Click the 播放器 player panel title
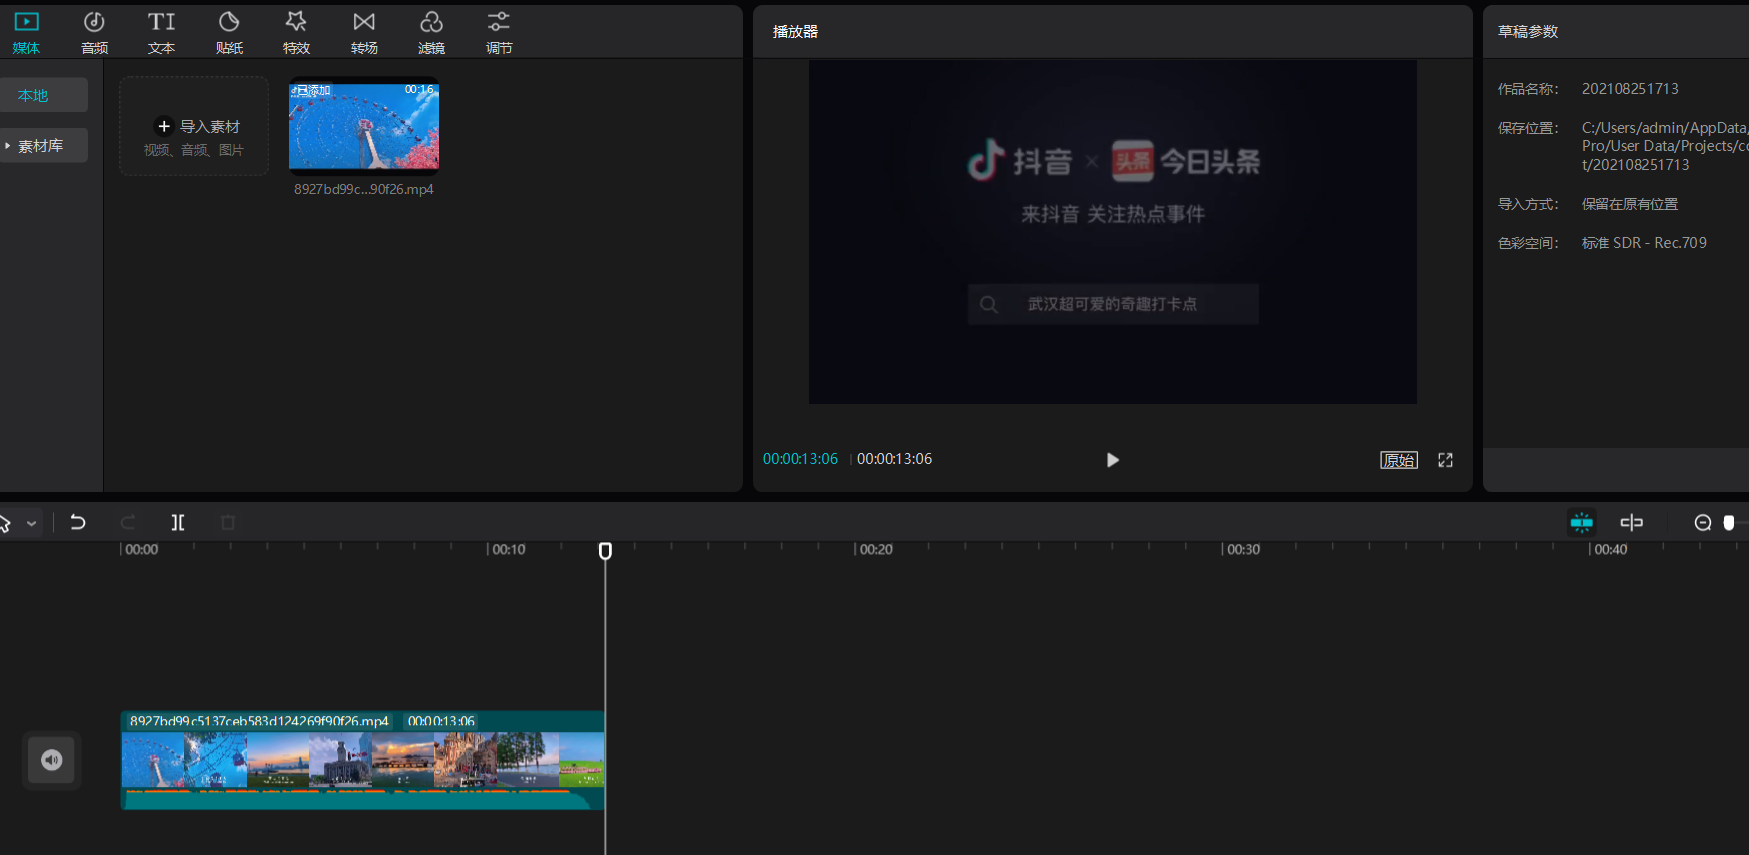Viewport: 1749px width, 855px height. pyautogui.click(x=795, y=32)
